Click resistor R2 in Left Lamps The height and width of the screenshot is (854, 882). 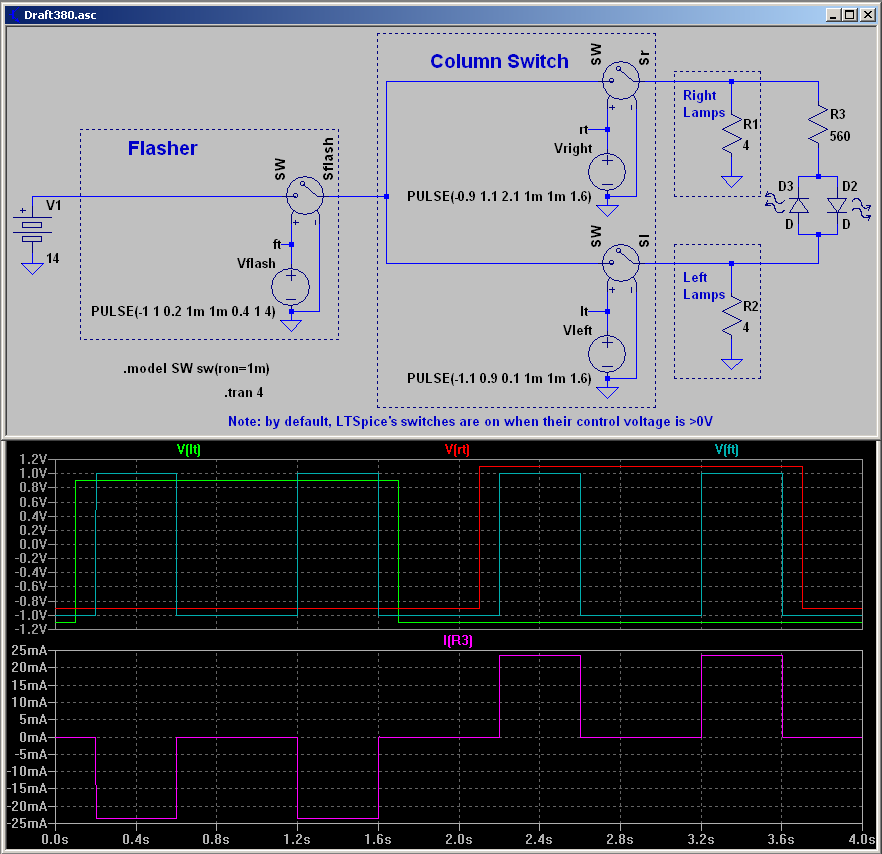[732, 317]
